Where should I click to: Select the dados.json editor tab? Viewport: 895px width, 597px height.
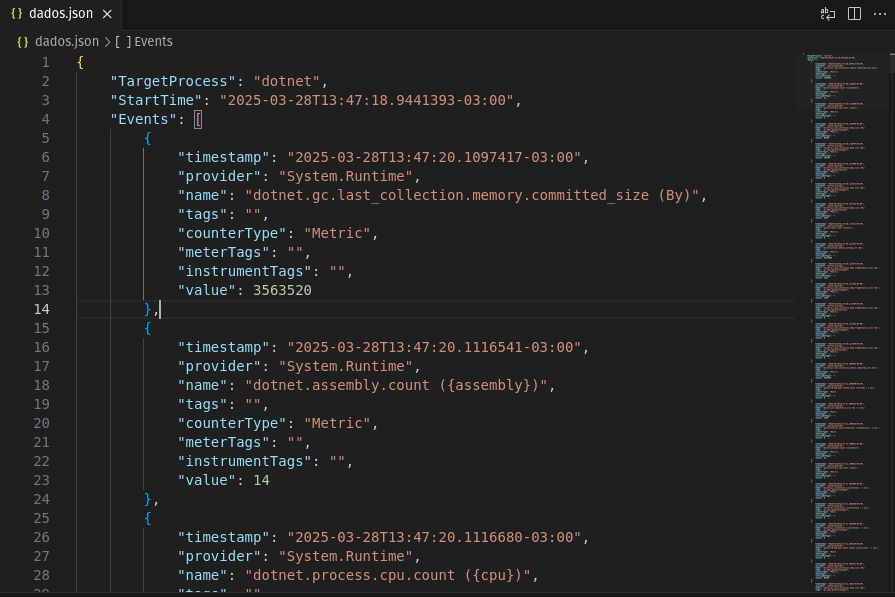coord(61,14)
